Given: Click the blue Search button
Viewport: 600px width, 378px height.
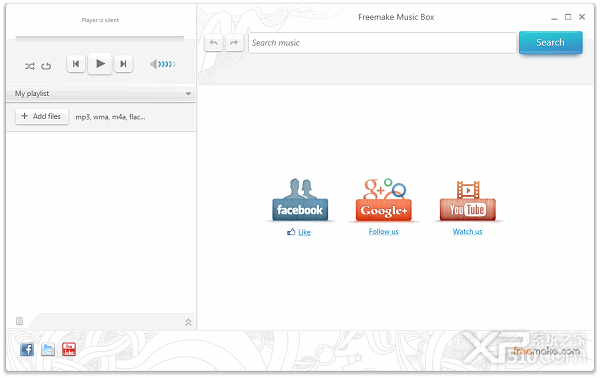Looking at the screenshot, I should [551, 42].
